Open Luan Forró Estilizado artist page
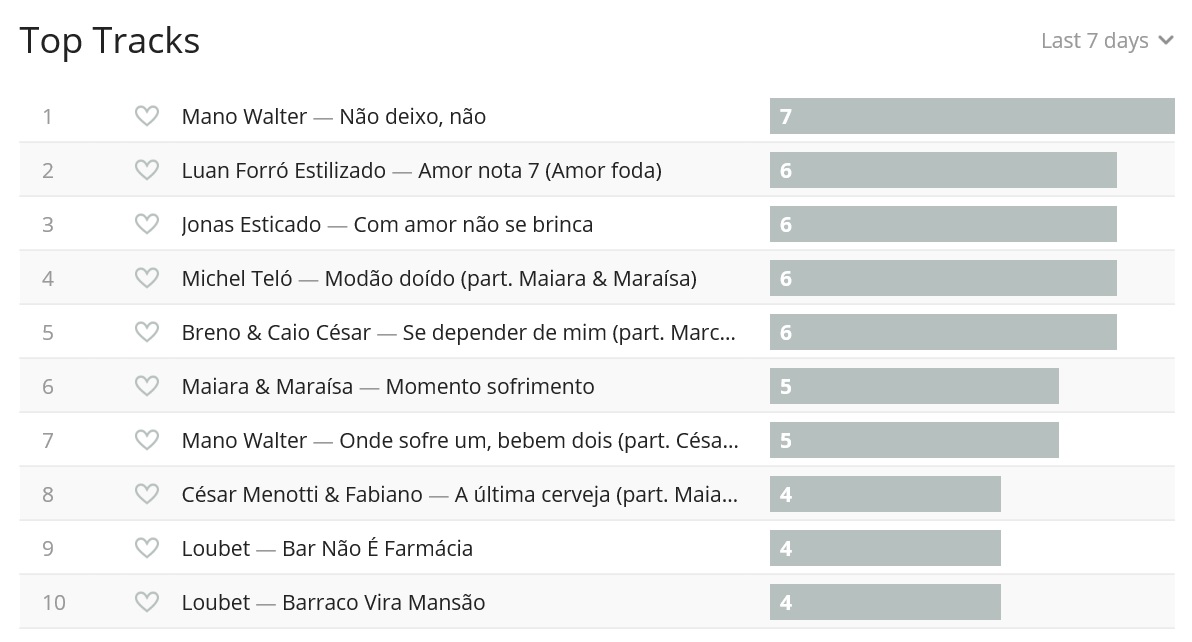Screen dimensions: 1192x642 coord(283,171)
